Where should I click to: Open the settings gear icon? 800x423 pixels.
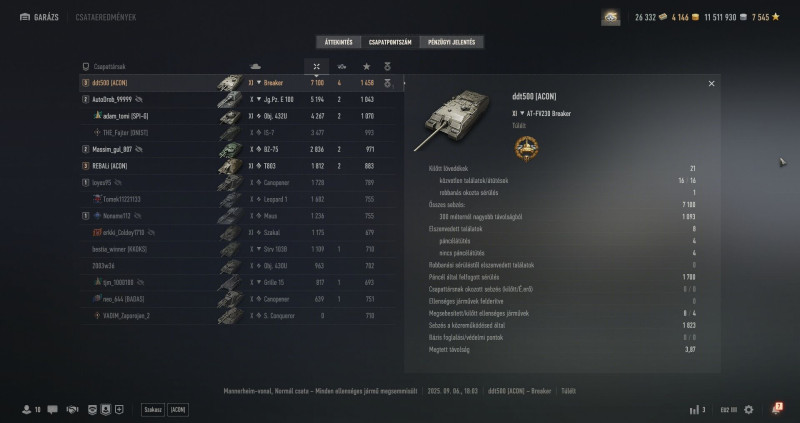pyautogui.click(x=748, y=409)
